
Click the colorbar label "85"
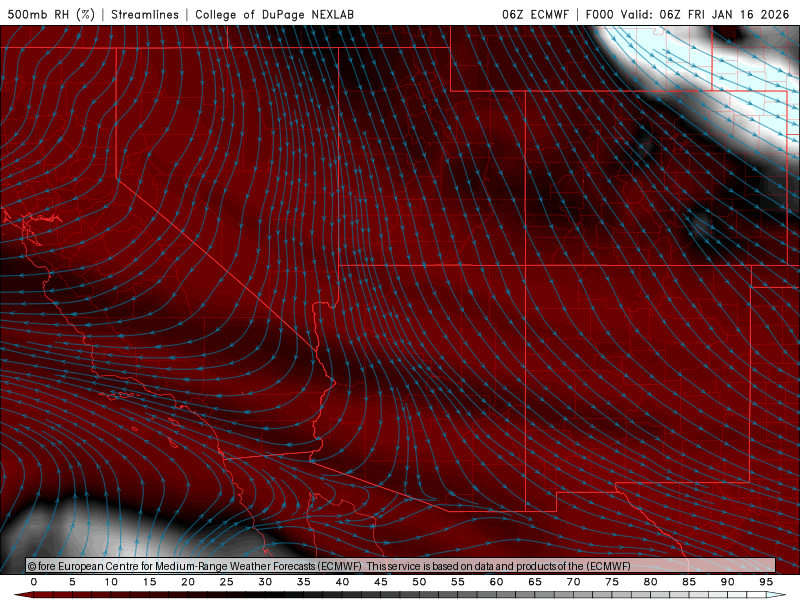689,582
